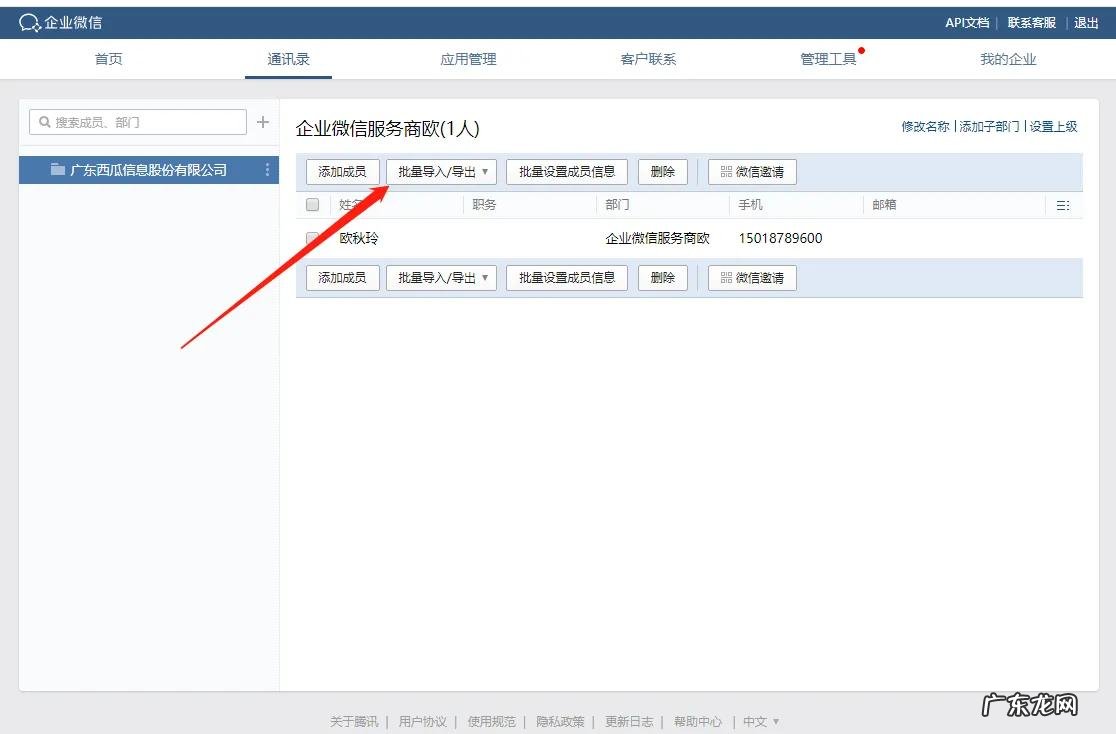1116x734 pixels.
Task: Expand the top 批量导入/导出 dropdown
Action: pyautogui.click(x=441, y=171)
